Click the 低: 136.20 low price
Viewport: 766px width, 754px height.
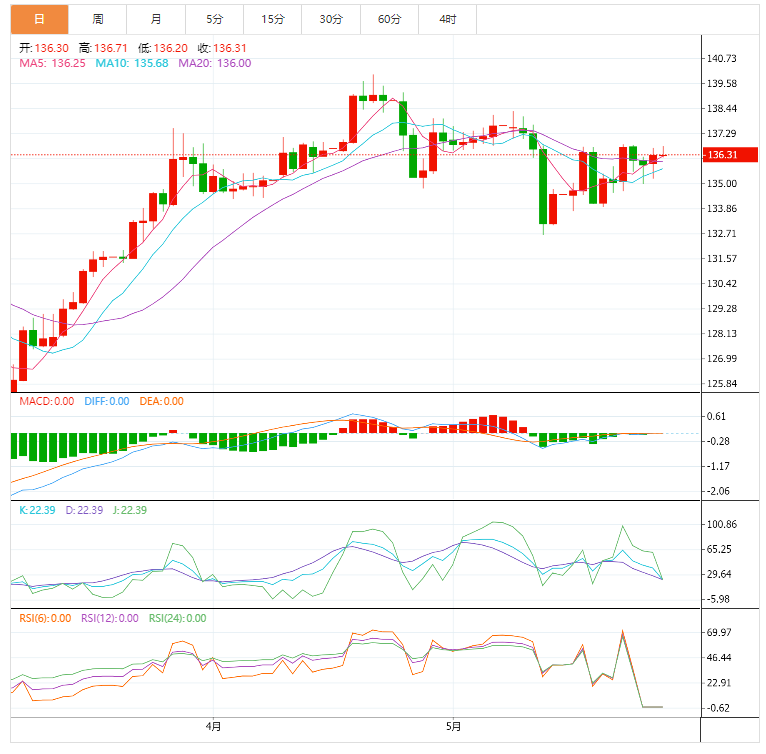tap(163, 48)
